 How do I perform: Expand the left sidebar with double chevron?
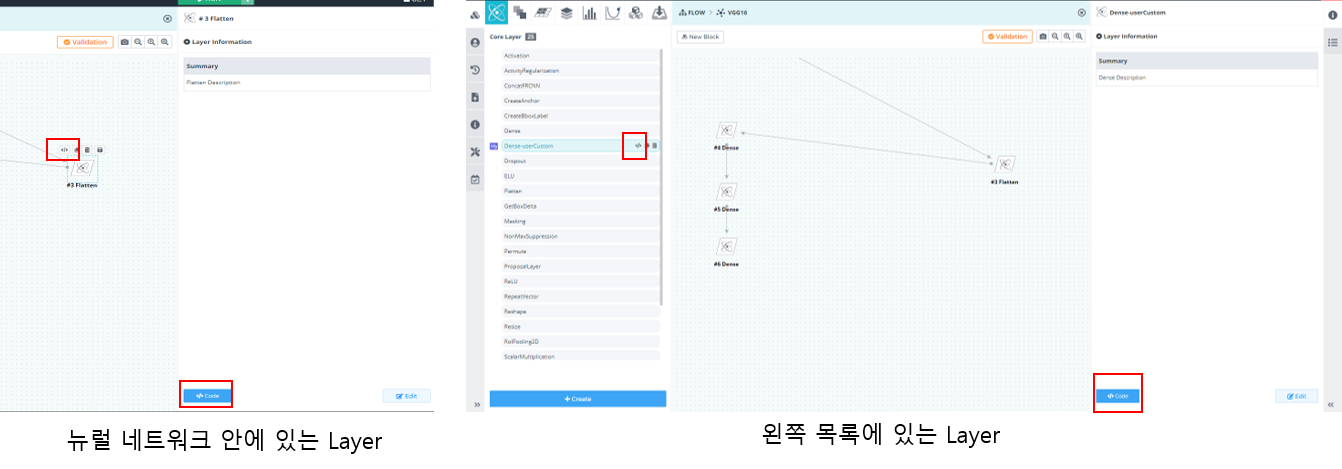coord(475,404)
